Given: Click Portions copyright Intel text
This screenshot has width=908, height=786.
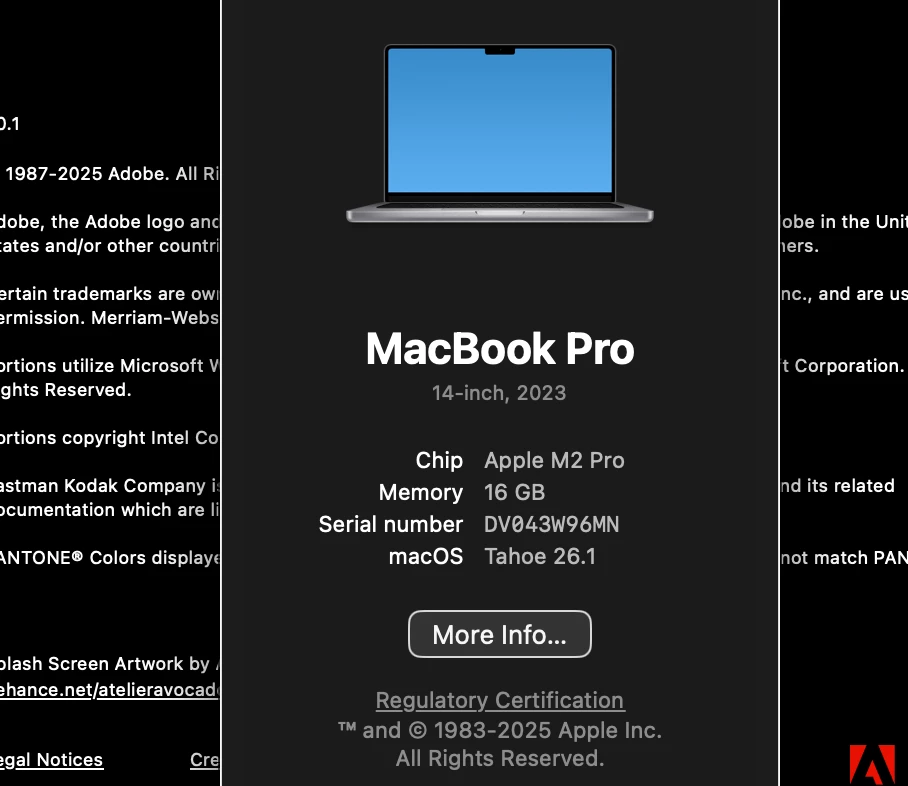Looking at the screenshot, I should tap(109, 437).
